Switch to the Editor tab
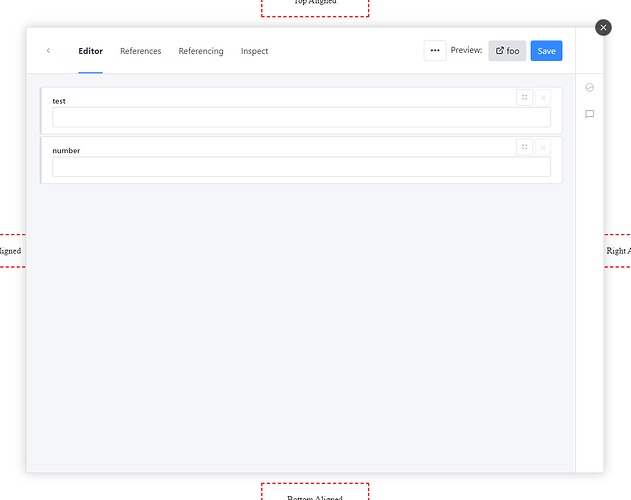This screenshot has height=500, width=631. pos(91,51)
